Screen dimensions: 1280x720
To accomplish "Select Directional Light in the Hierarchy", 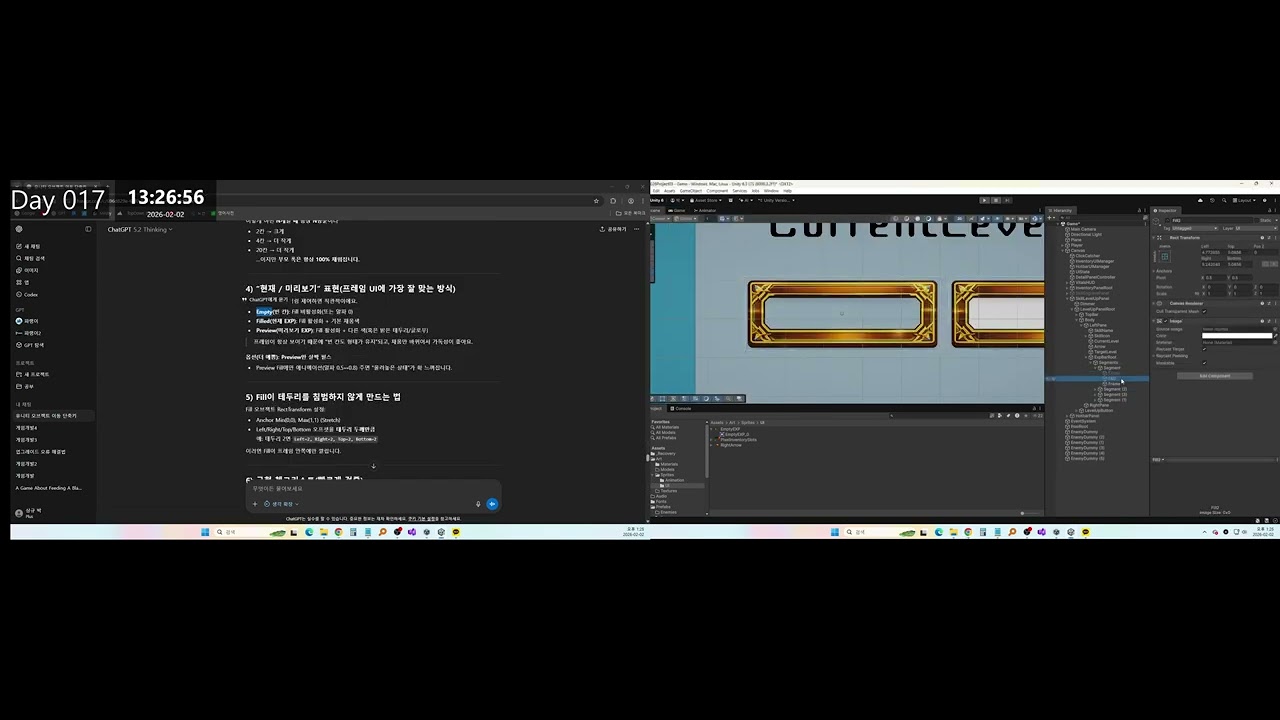I will point(1086,235).
